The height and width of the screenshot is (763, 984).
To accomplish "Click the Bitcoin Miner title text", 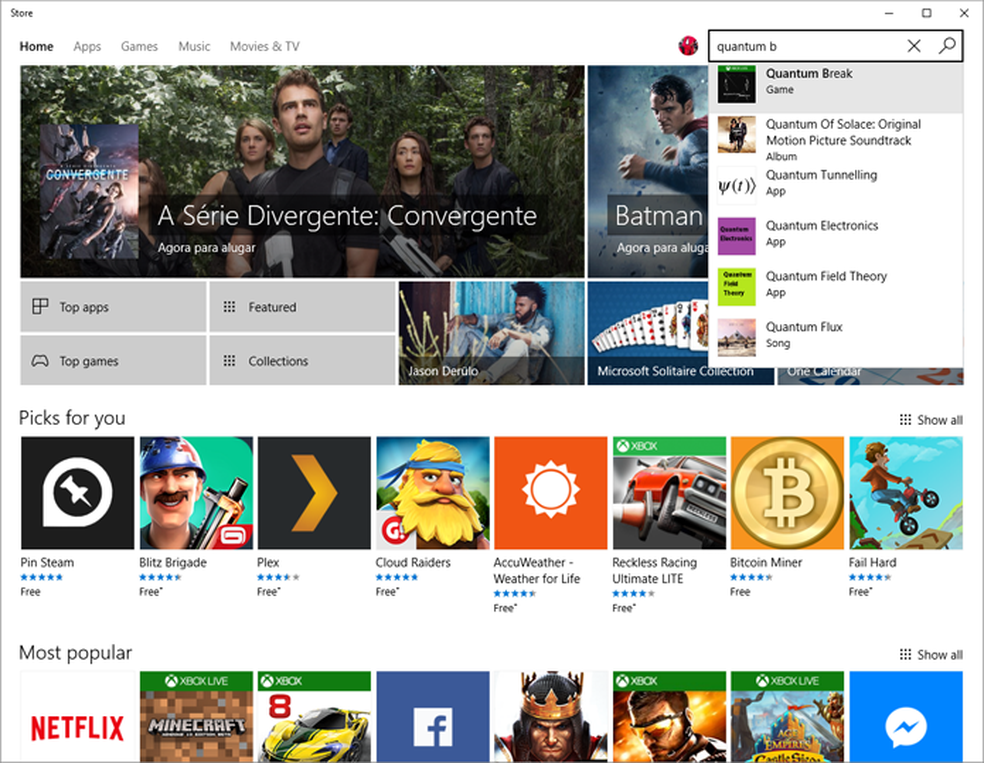I will click(766, 562).
